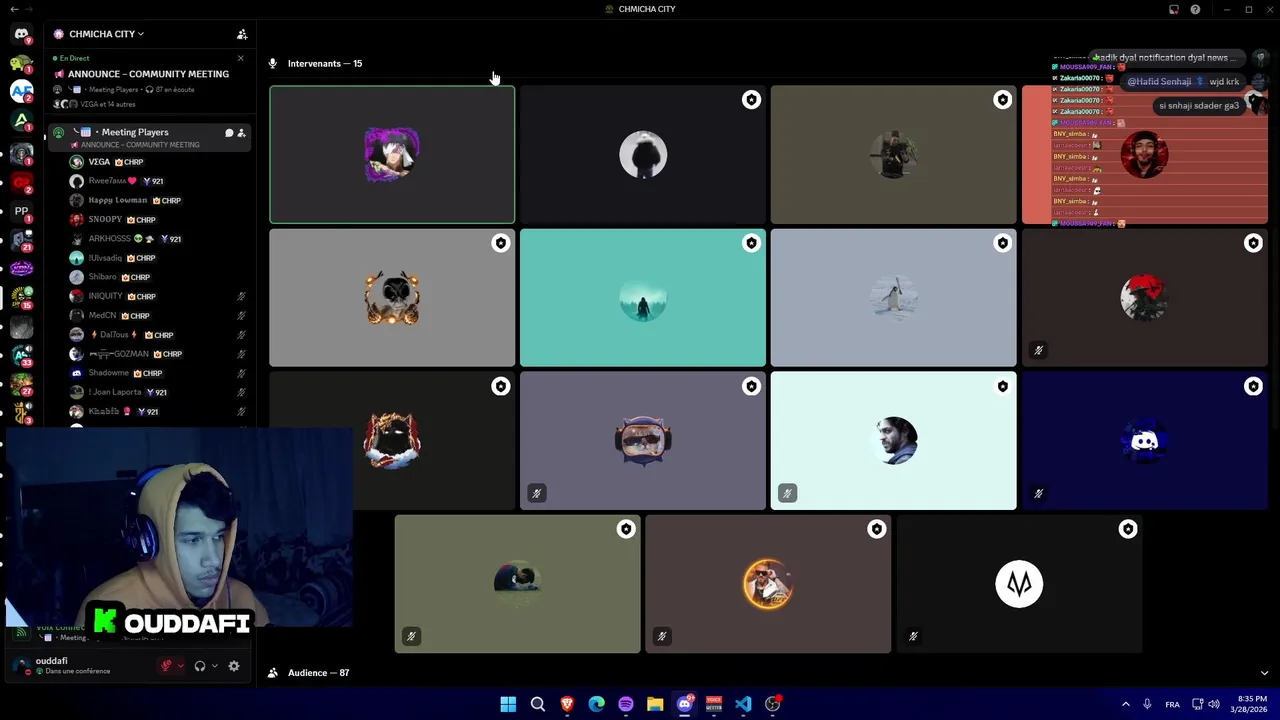Select the Meeting Players stage channel
1280x720 pixels.
pos(149,137)
